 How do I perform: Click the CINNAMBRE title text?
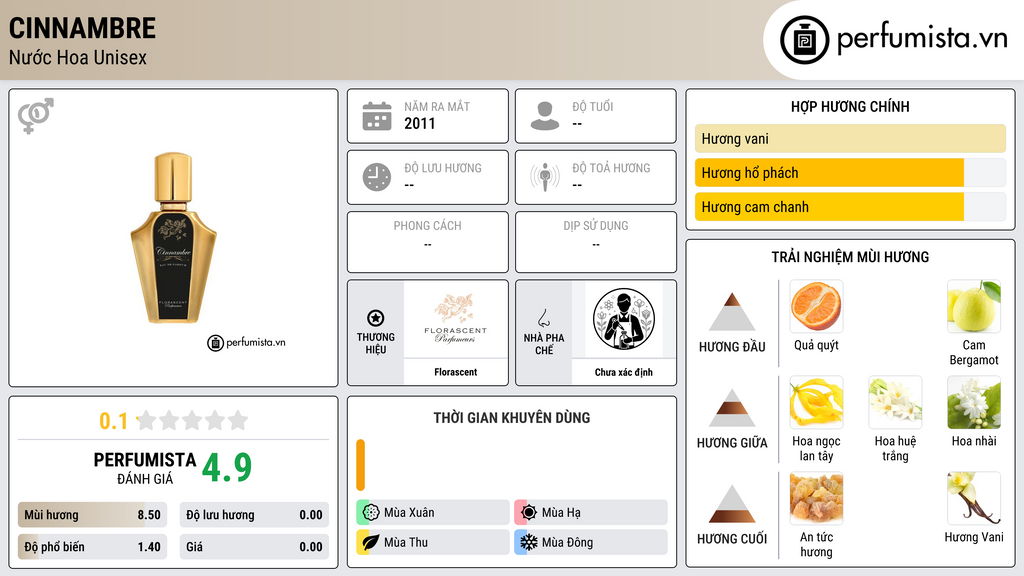(82, 28)
